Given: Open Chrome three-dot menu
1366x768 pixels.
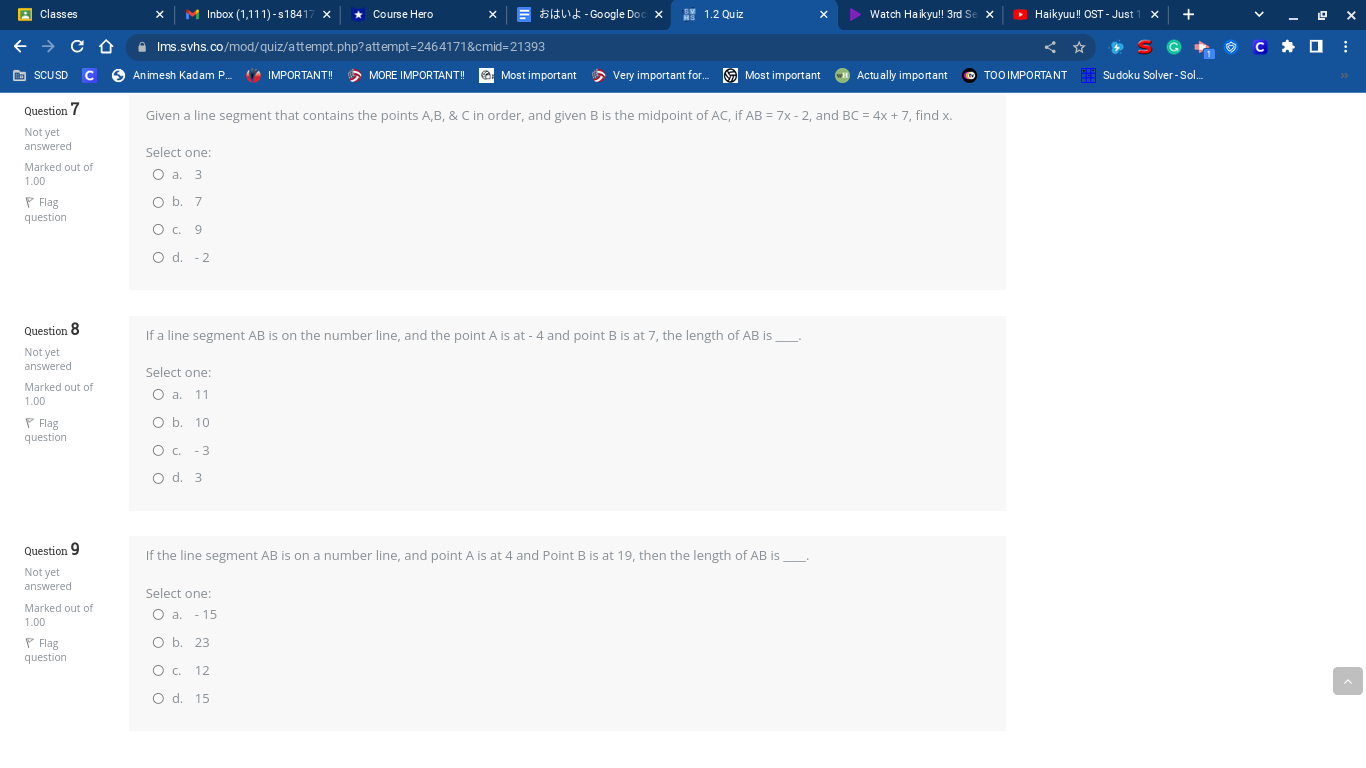Looking at the screenshot, I should (1346, 47).
